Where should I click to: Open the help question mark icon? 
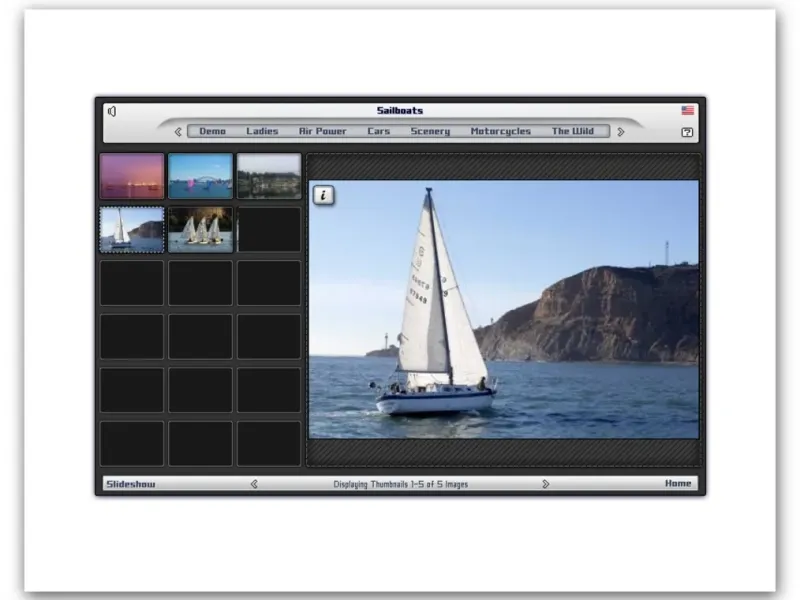[x=687, y=132]
